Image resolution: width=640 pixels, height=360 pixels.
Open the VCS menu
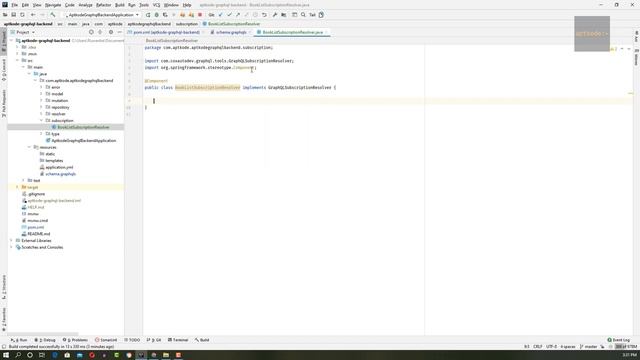tap(156, 5)
